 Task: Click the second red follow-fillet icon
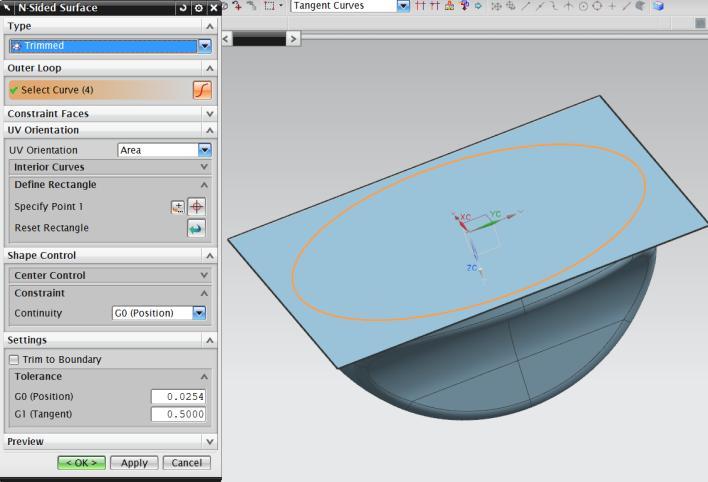[435, 6]
